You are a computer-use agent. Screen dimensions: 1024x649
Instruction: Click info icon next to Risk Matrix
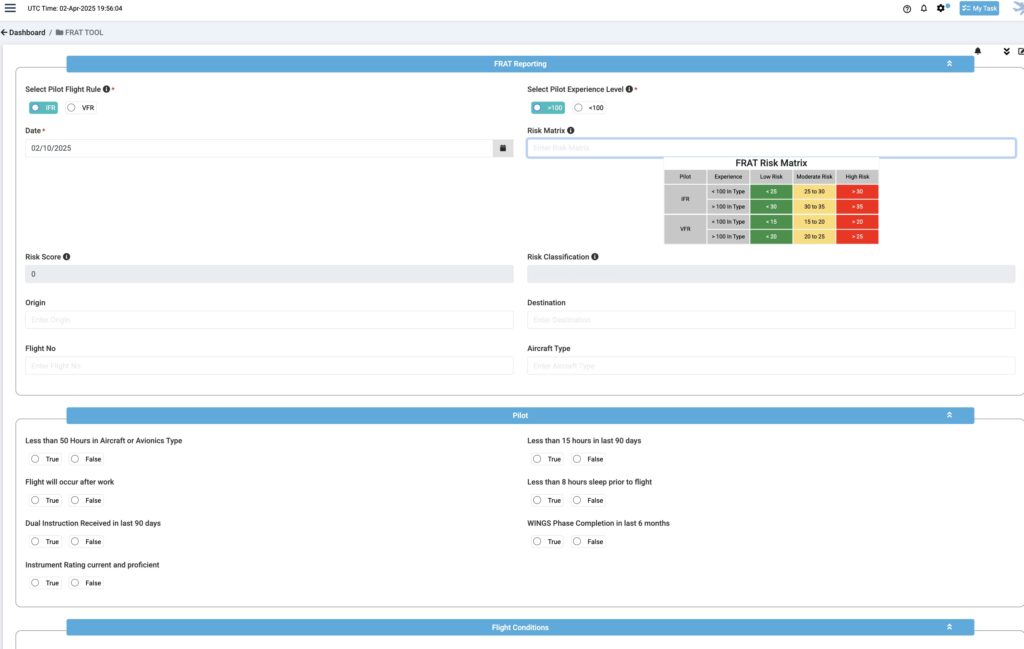571,130
